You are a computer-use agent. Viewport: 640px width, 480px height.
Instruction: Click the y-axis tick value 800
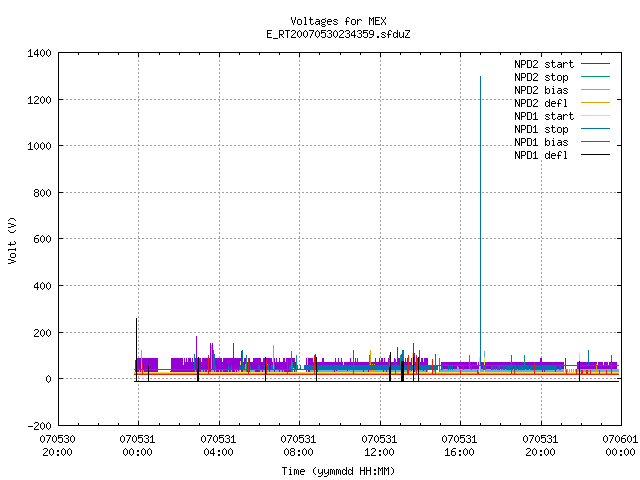[42, 193]
